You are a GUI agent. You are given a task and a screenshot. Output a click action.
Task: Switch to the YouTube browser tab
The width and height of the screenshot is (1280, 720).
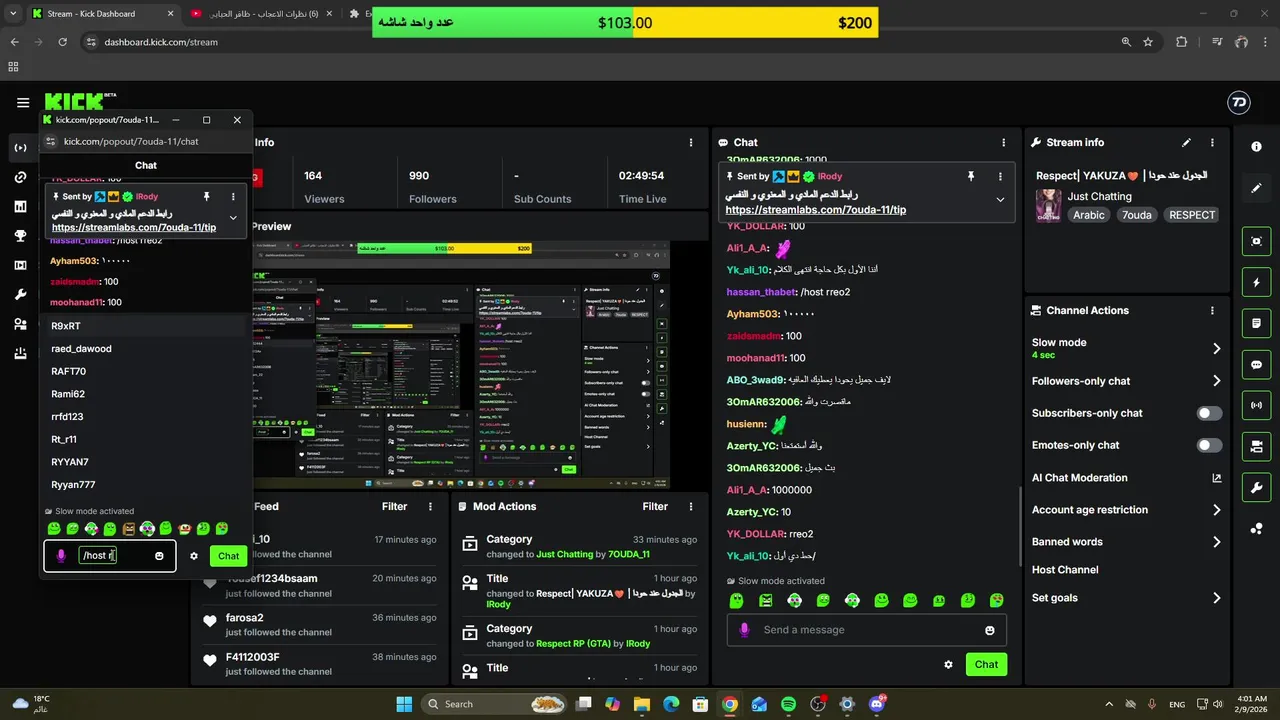[260, 14]
